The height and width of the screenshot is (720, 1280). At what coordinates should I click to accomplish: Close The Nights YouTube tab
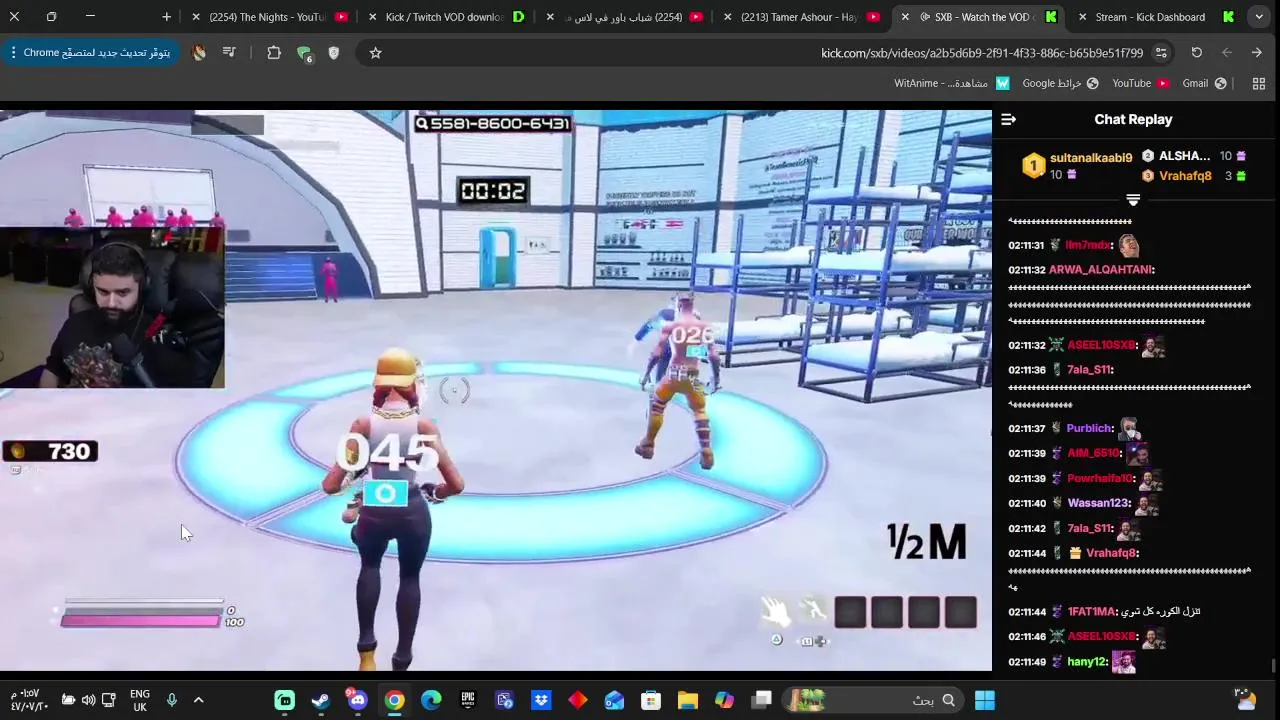pos(195,17)
